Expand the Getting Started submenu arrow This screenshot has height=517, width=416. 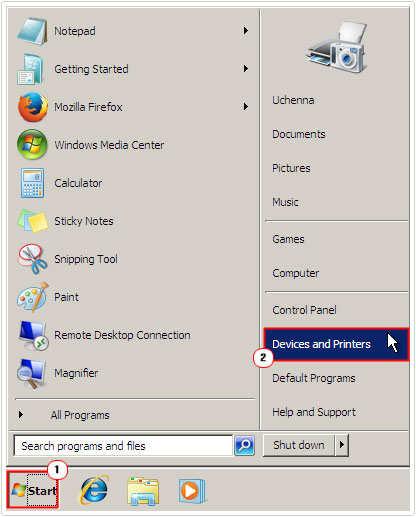[x=246, y=69]
